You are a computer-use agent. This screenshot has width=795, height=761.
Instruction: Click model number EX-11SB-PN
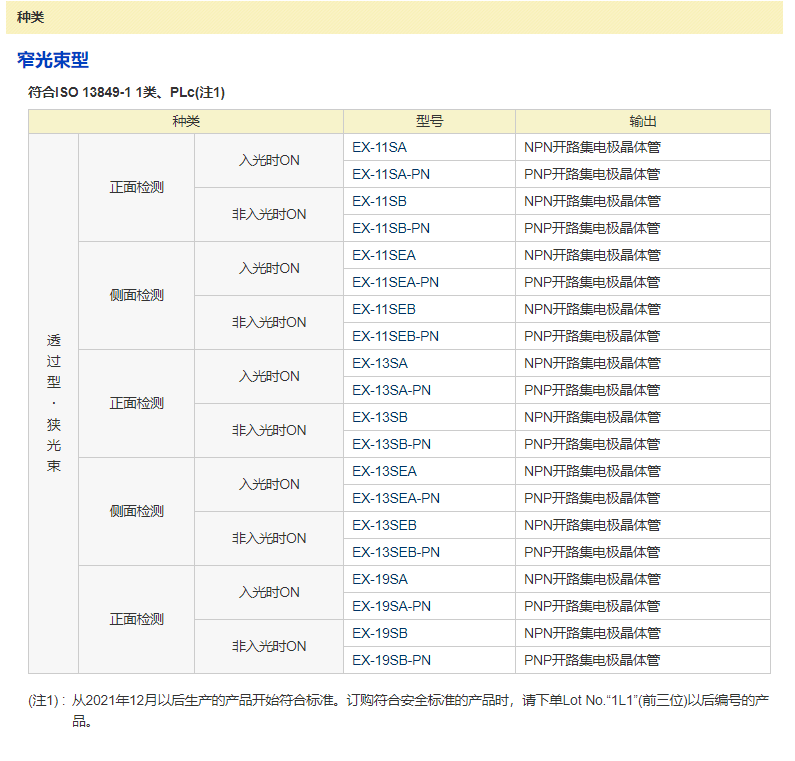(391, 228)
